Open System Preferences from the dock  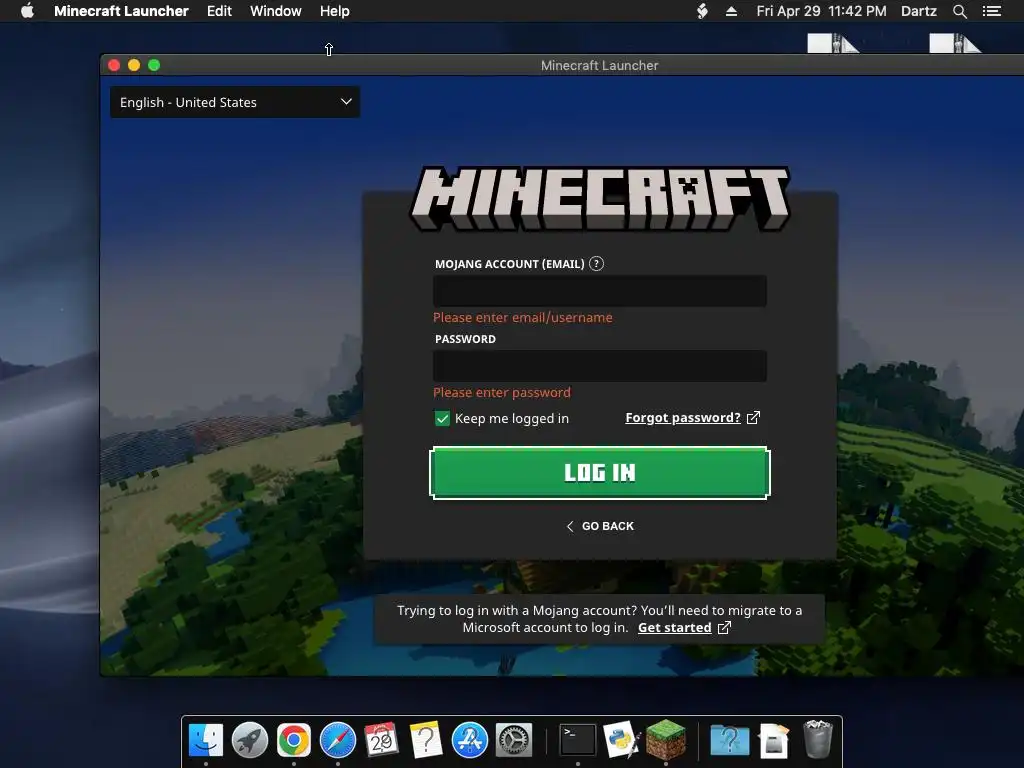(514, 740)
